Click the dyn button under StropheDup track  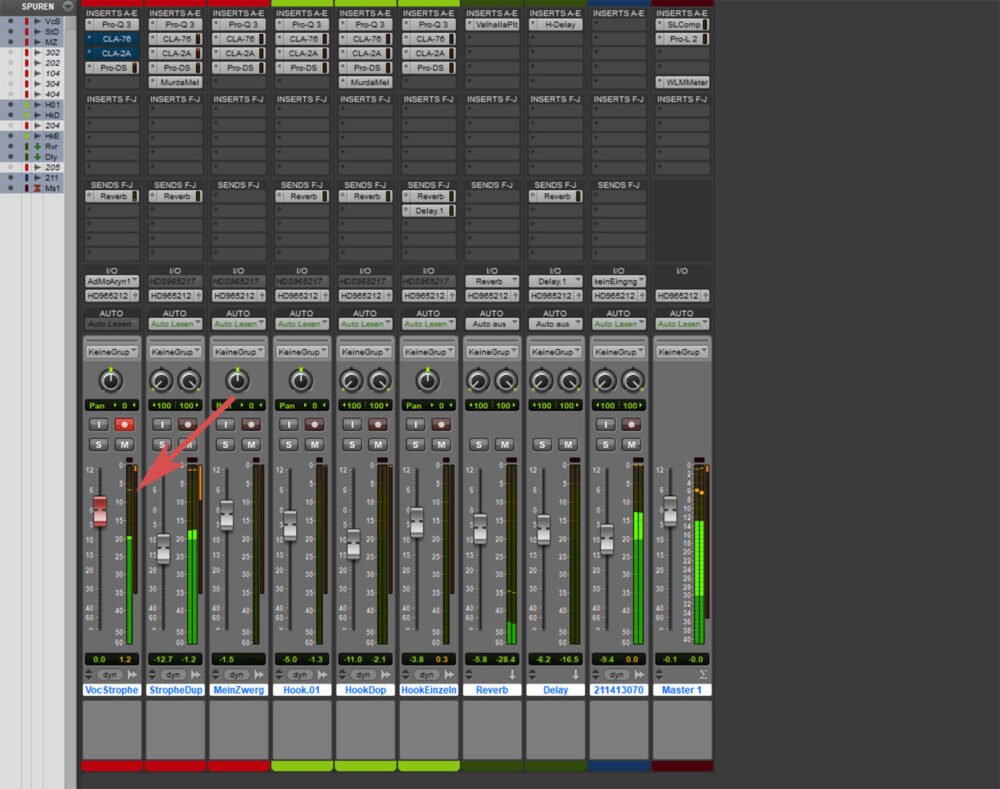pos(173,675)
